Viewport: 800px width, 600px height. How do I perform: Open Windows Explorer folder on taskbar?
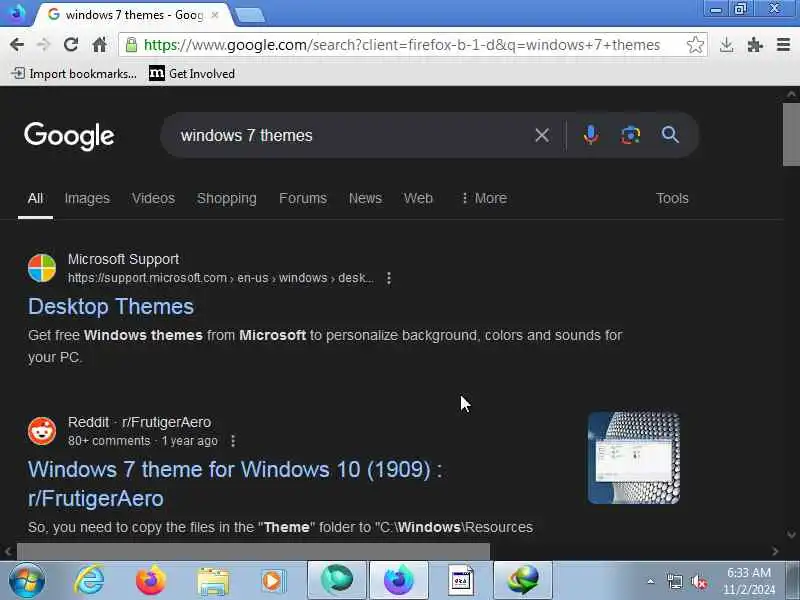213,581
